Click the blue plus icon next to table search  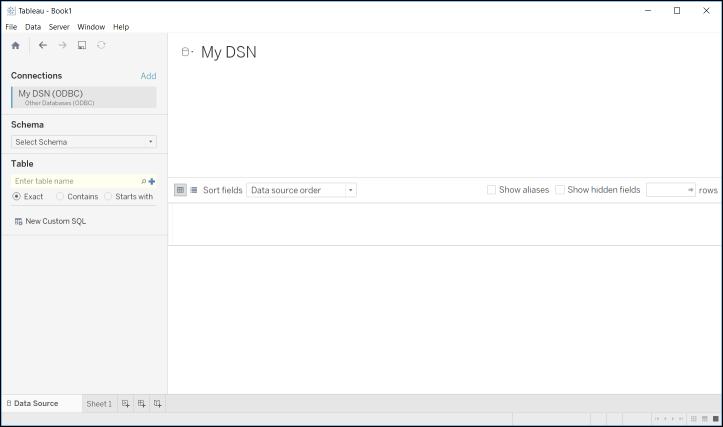click(152, 181)
